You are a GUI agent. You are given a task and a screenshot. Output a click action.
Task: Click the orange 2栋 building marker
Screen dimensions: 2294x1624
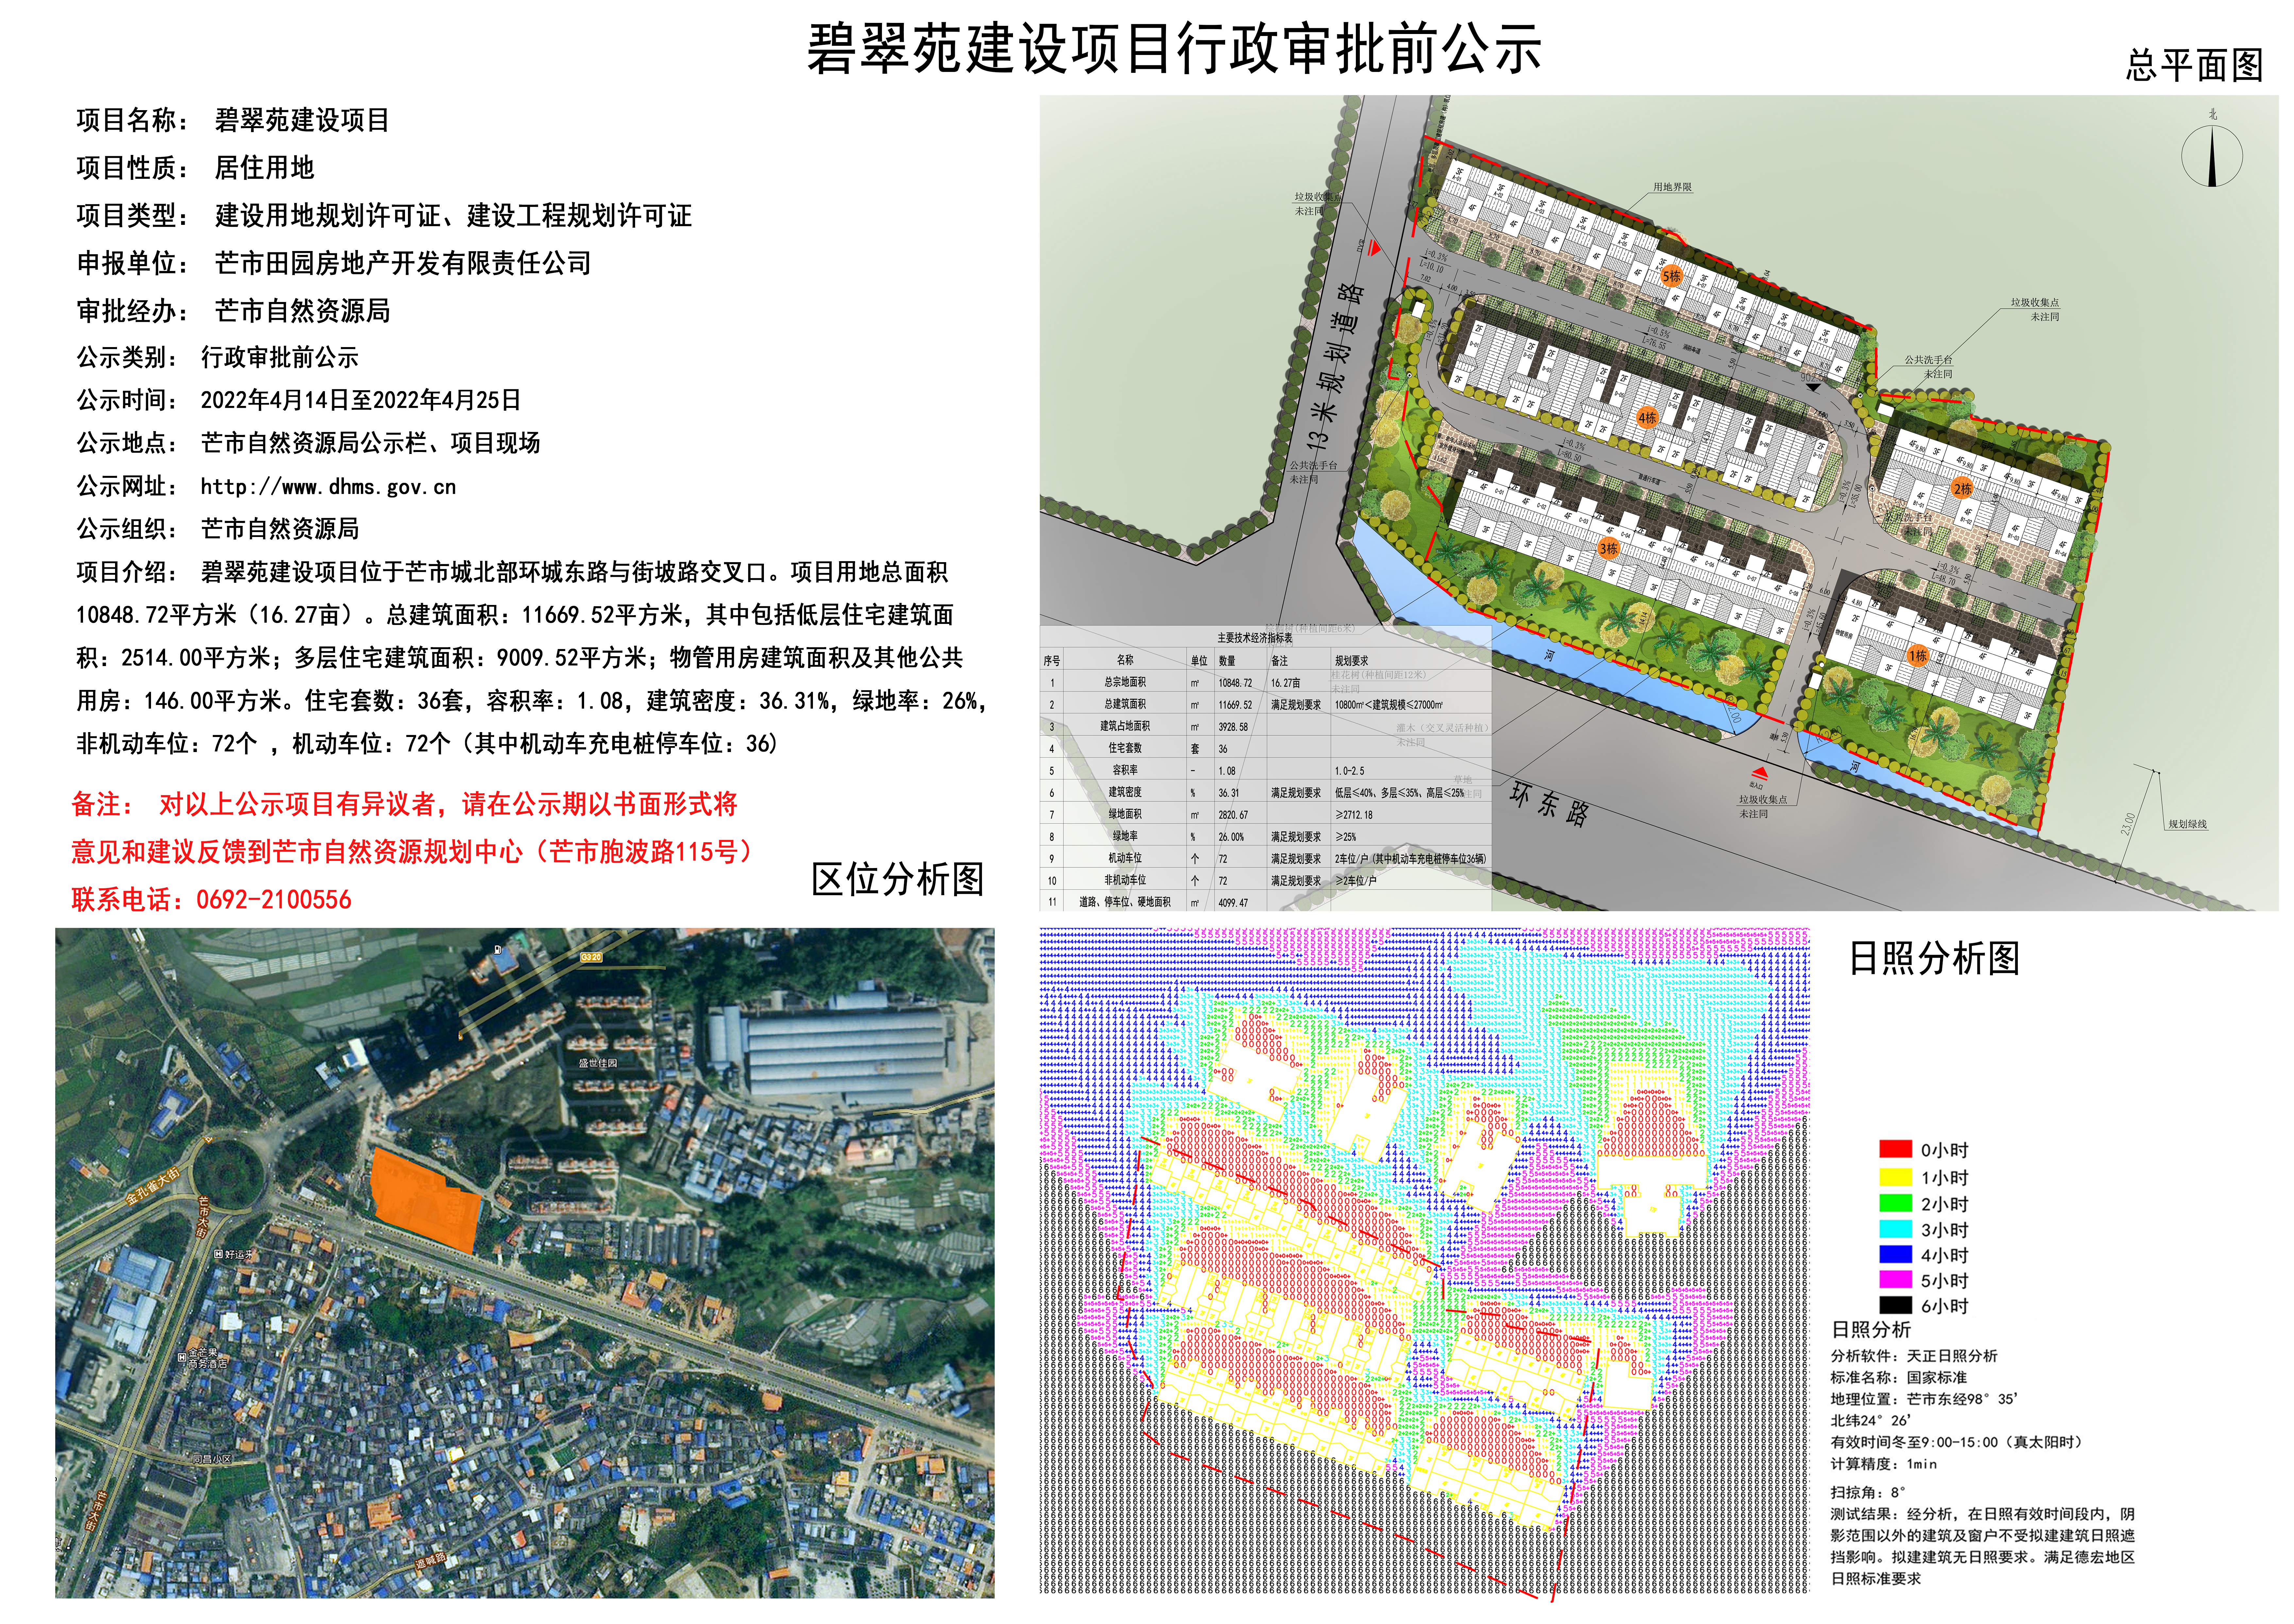click(1962, 488)
